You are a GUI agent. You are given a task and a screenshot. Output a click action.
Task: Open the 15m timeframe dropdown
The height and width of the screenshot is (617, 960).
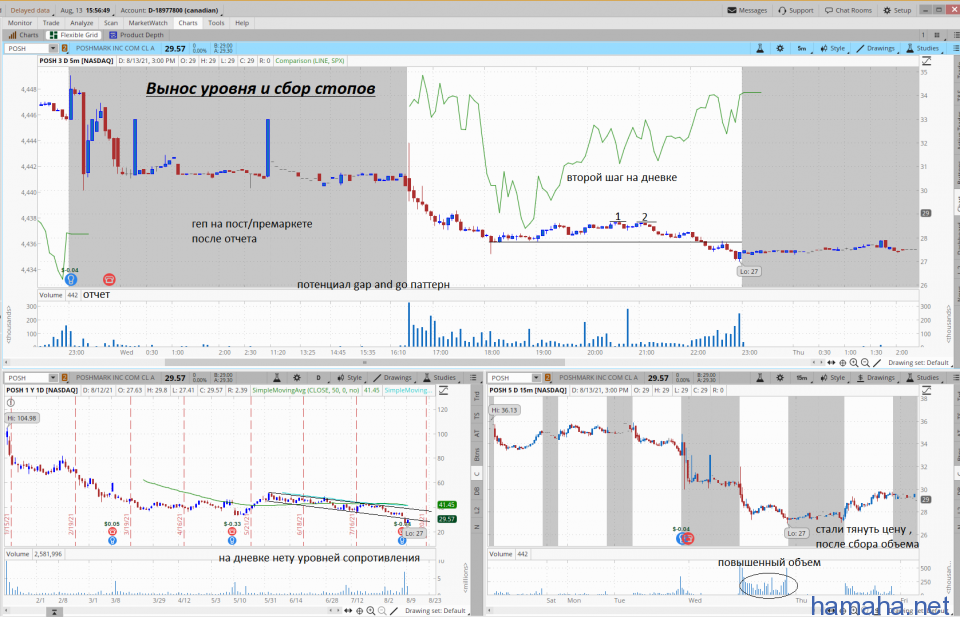802,378
